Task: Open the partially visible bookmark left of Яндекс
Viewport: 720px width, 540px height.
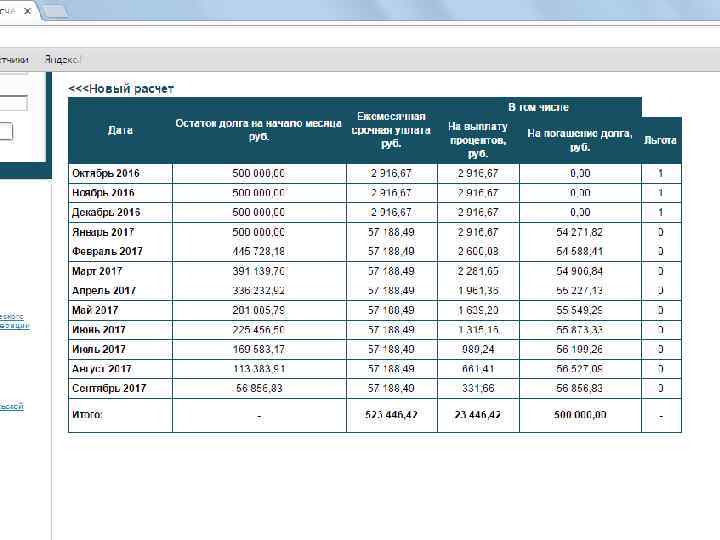Action: [x=14, y=59]
